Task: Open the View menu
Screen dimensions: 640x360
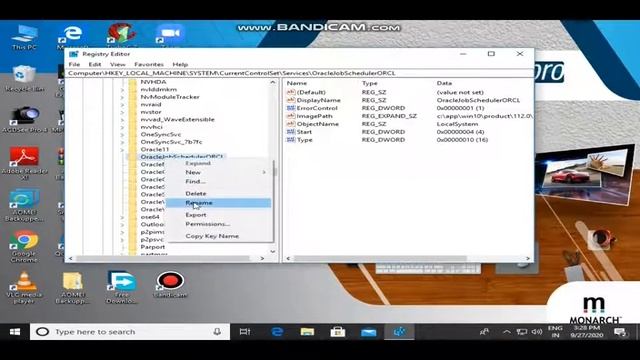Action: (x=118, y=64)
